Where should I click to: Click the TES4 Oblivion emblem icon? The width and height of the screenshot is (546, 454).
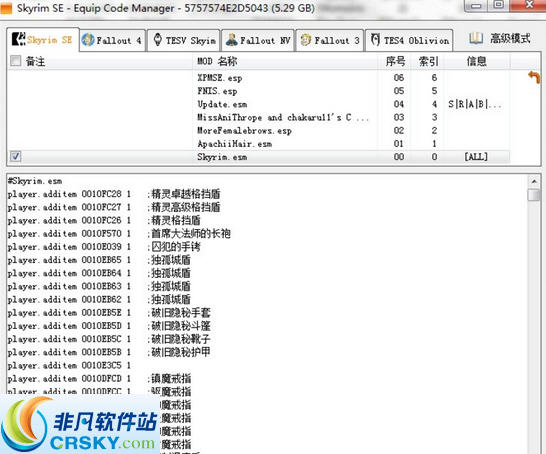(x=375, y=40)
